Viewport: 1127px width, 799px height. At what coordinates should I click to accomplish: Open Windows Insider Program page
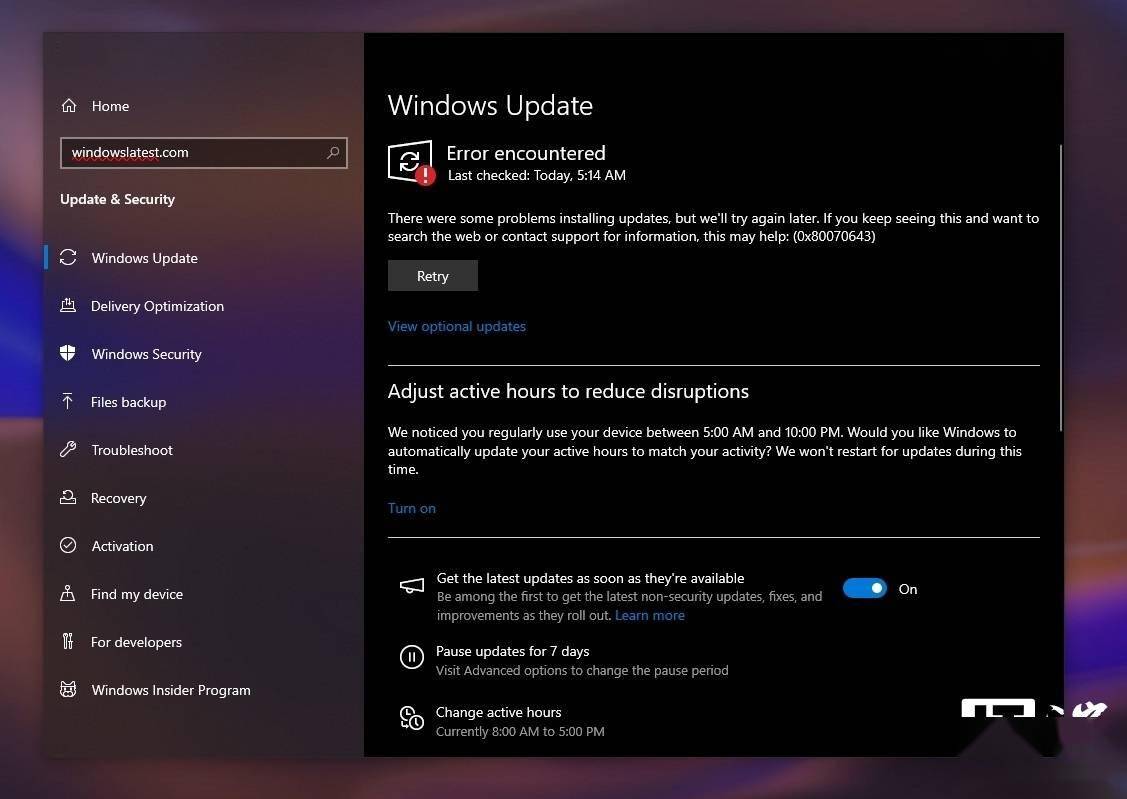tap(171, 690)
